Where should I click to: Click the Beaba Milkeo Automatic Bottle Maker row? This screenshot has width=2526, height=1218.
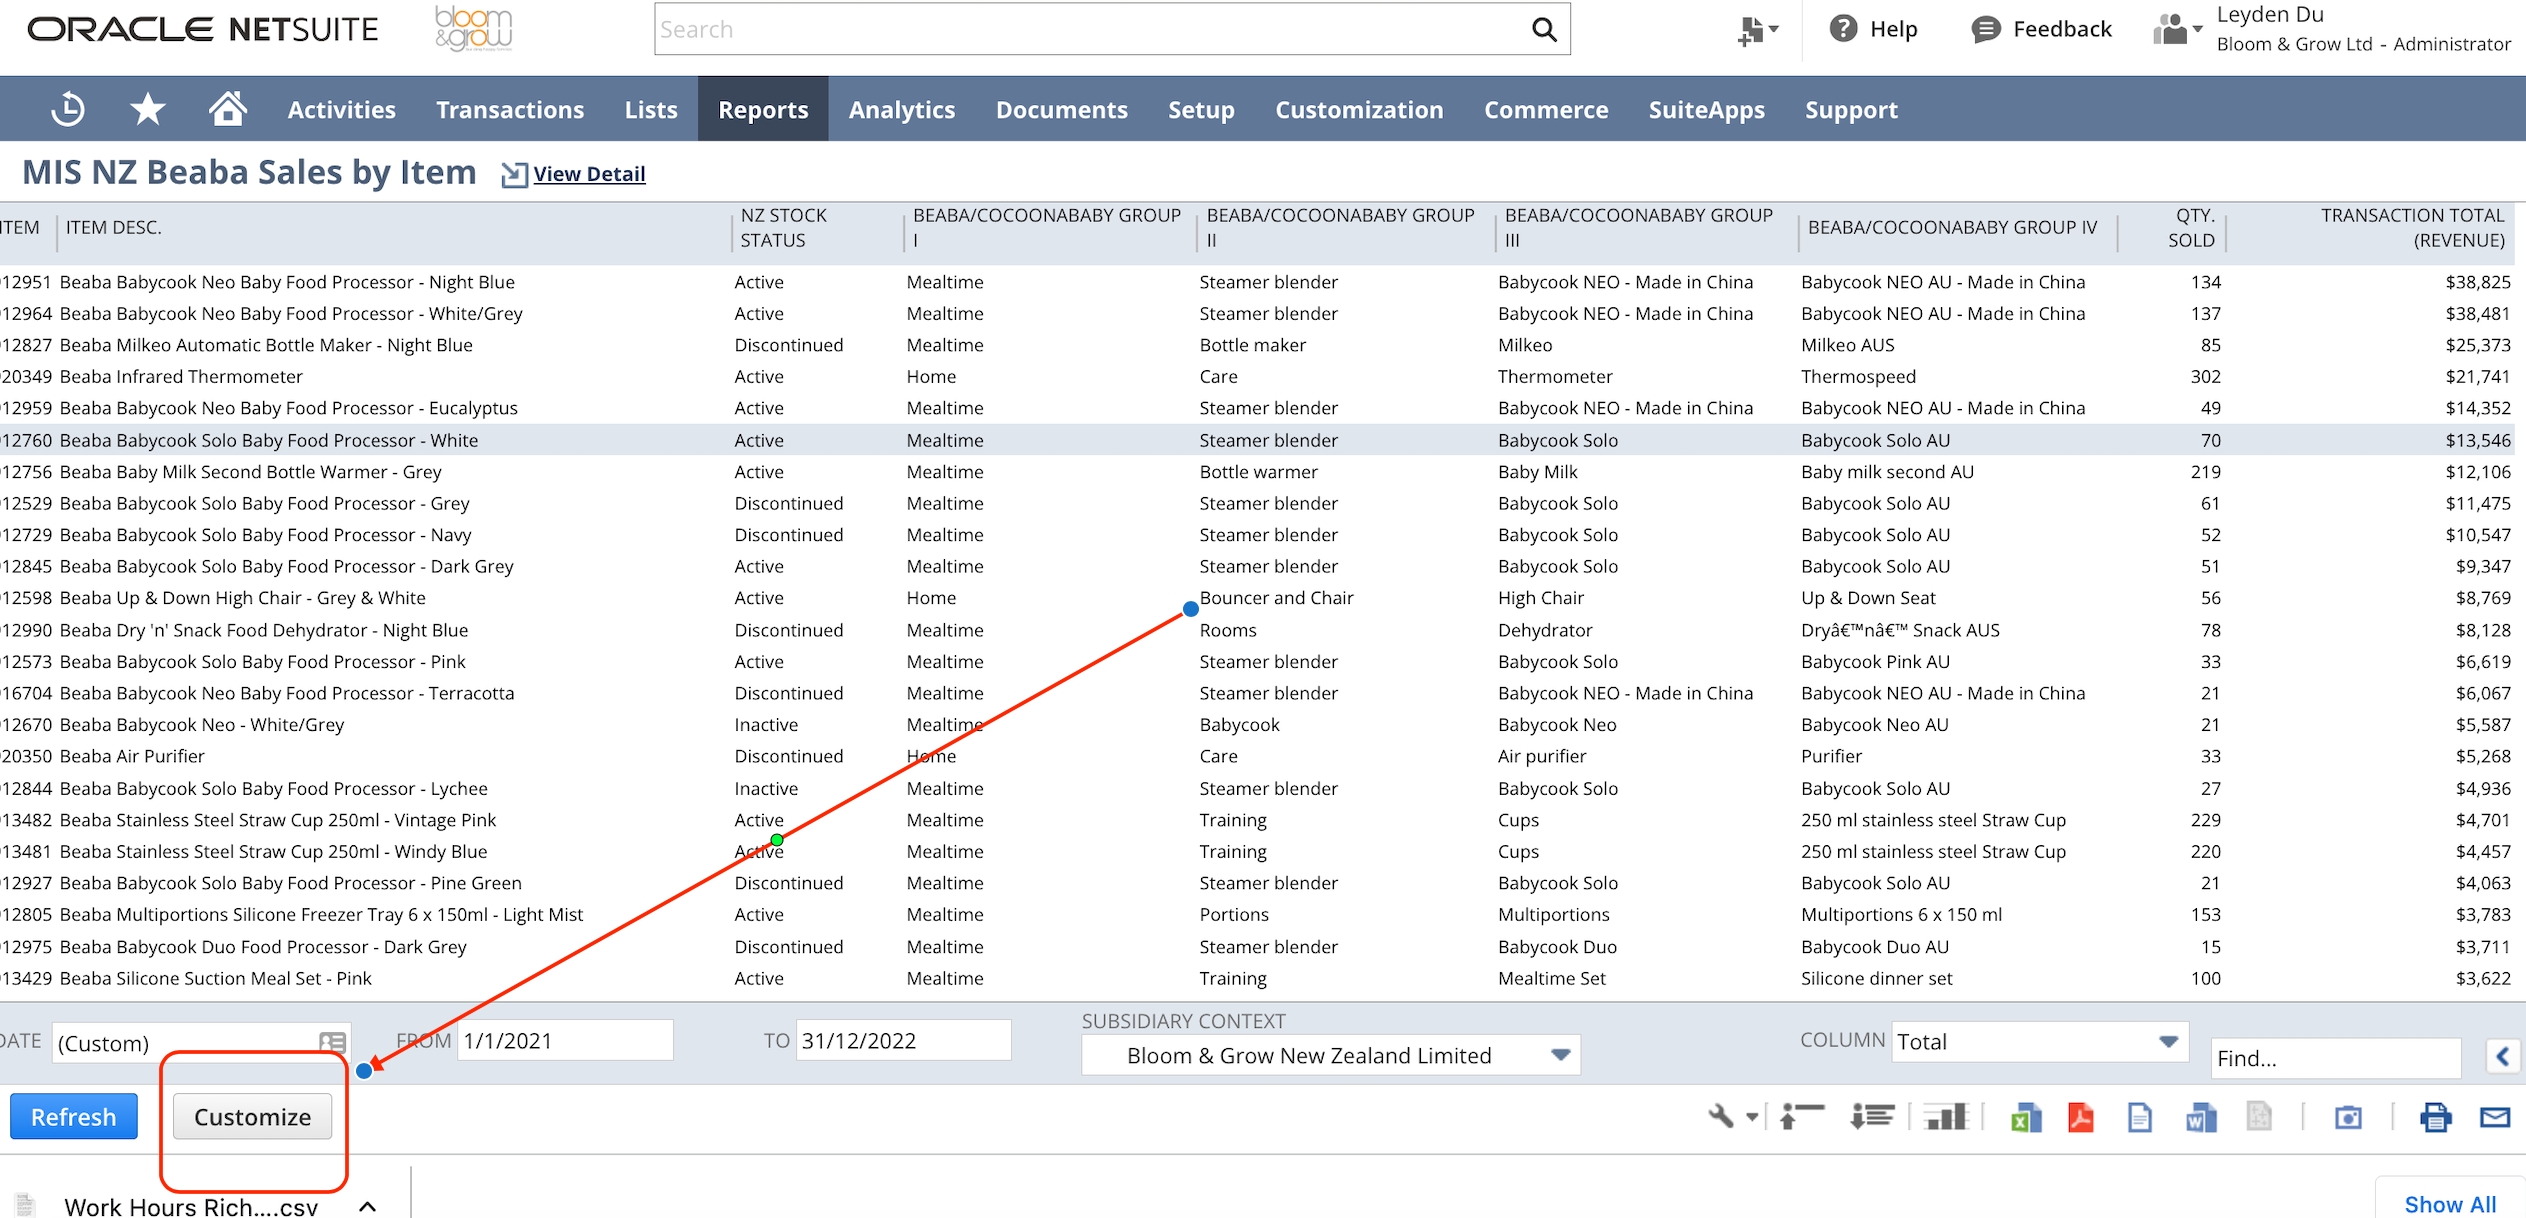(1256, 345)
